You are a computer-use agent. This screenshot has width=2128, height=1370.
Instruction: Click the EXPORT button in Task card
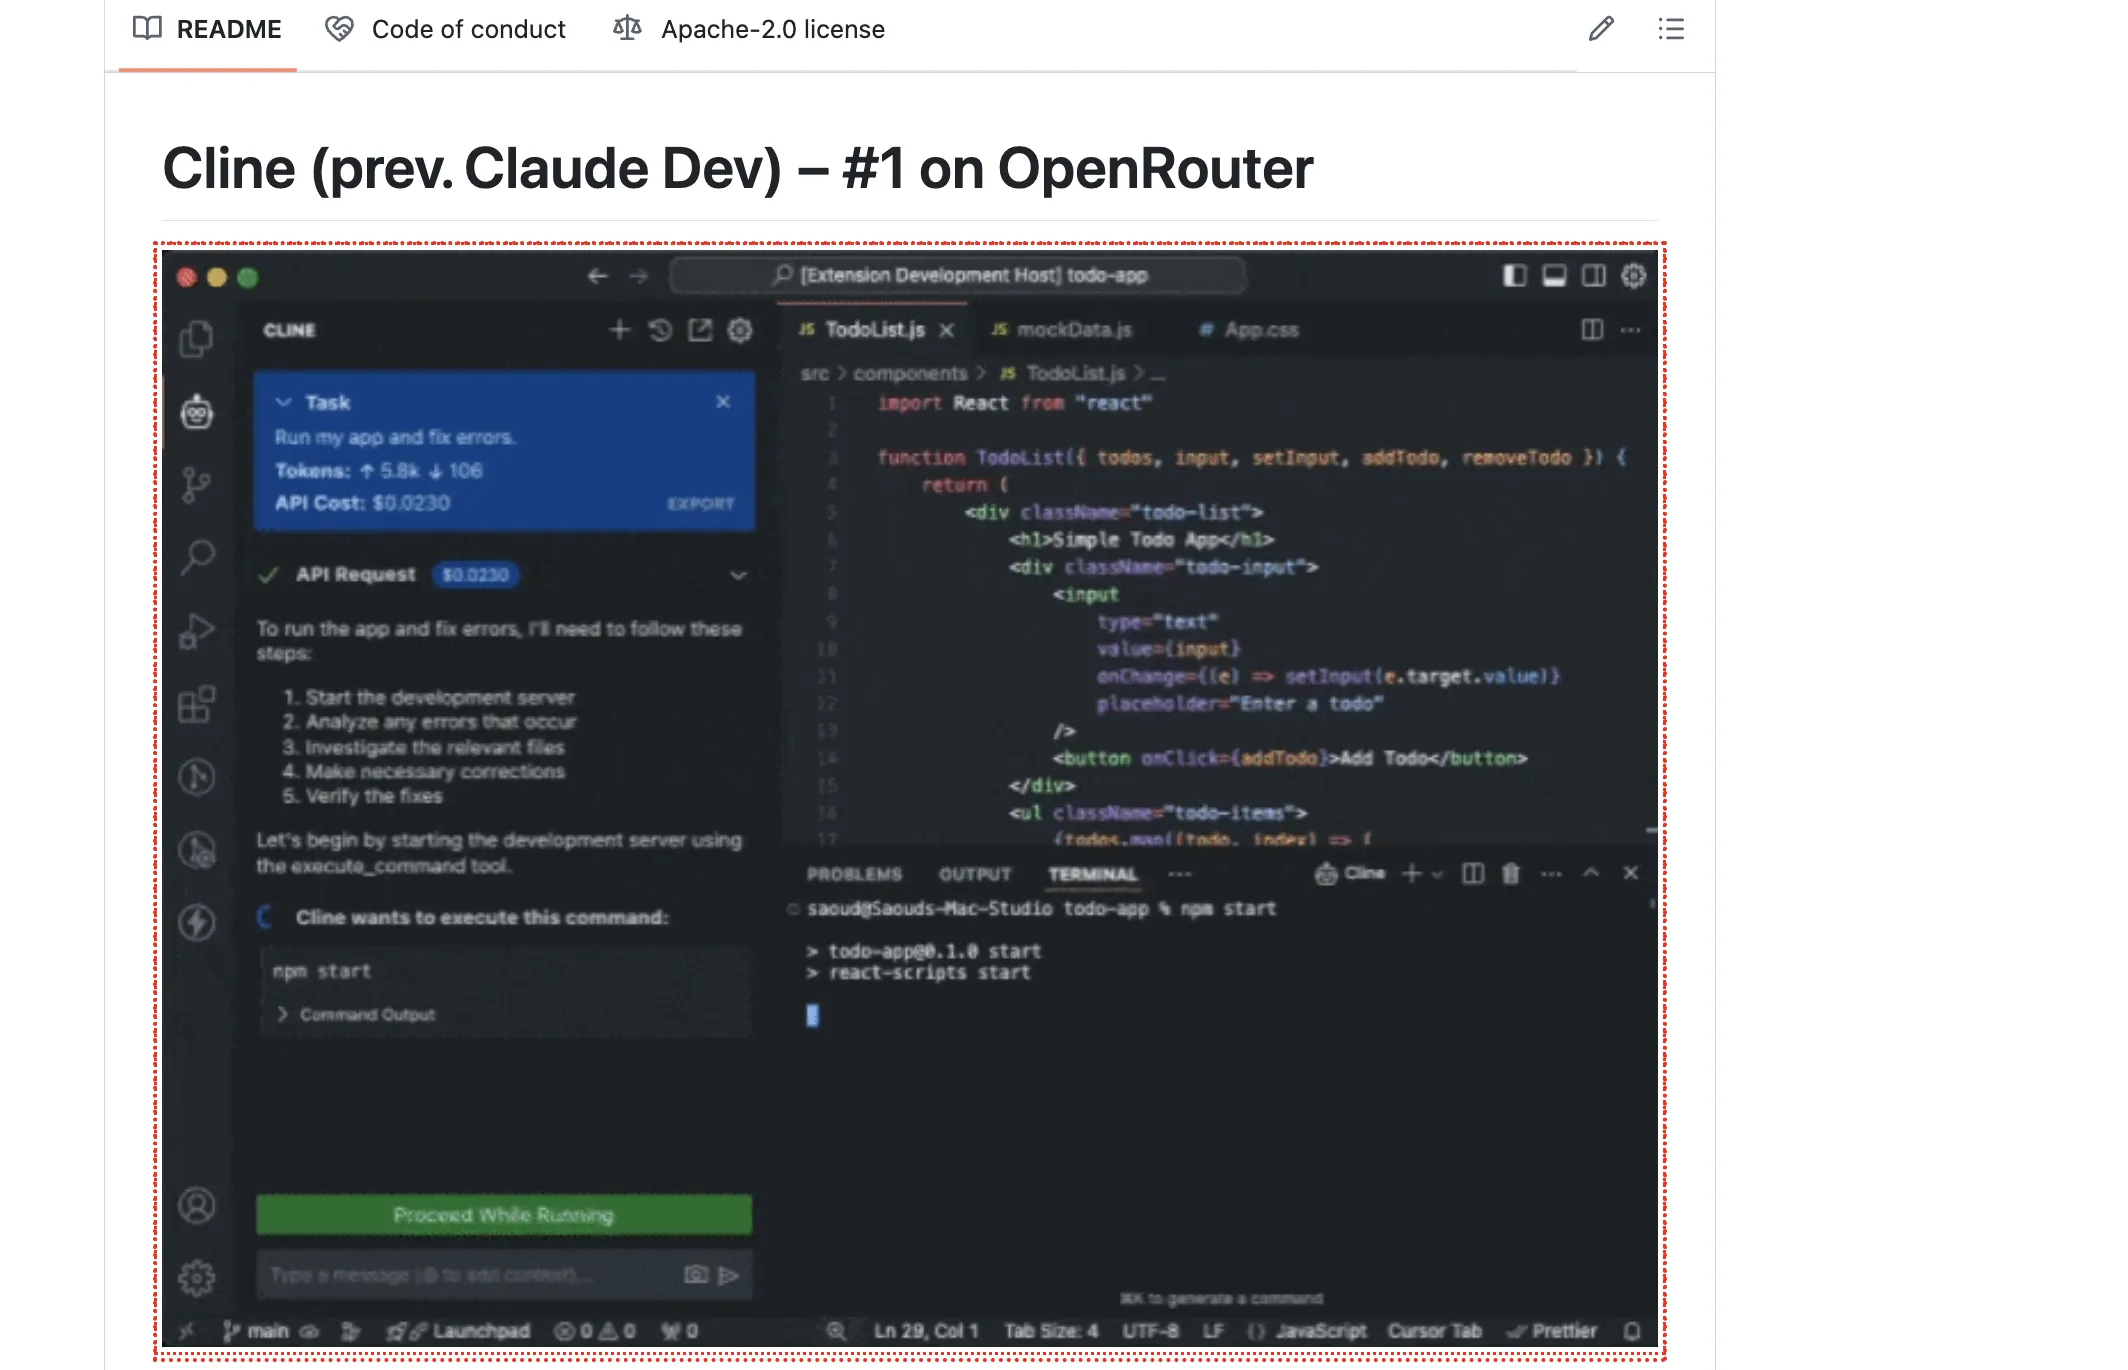point(700,504)
